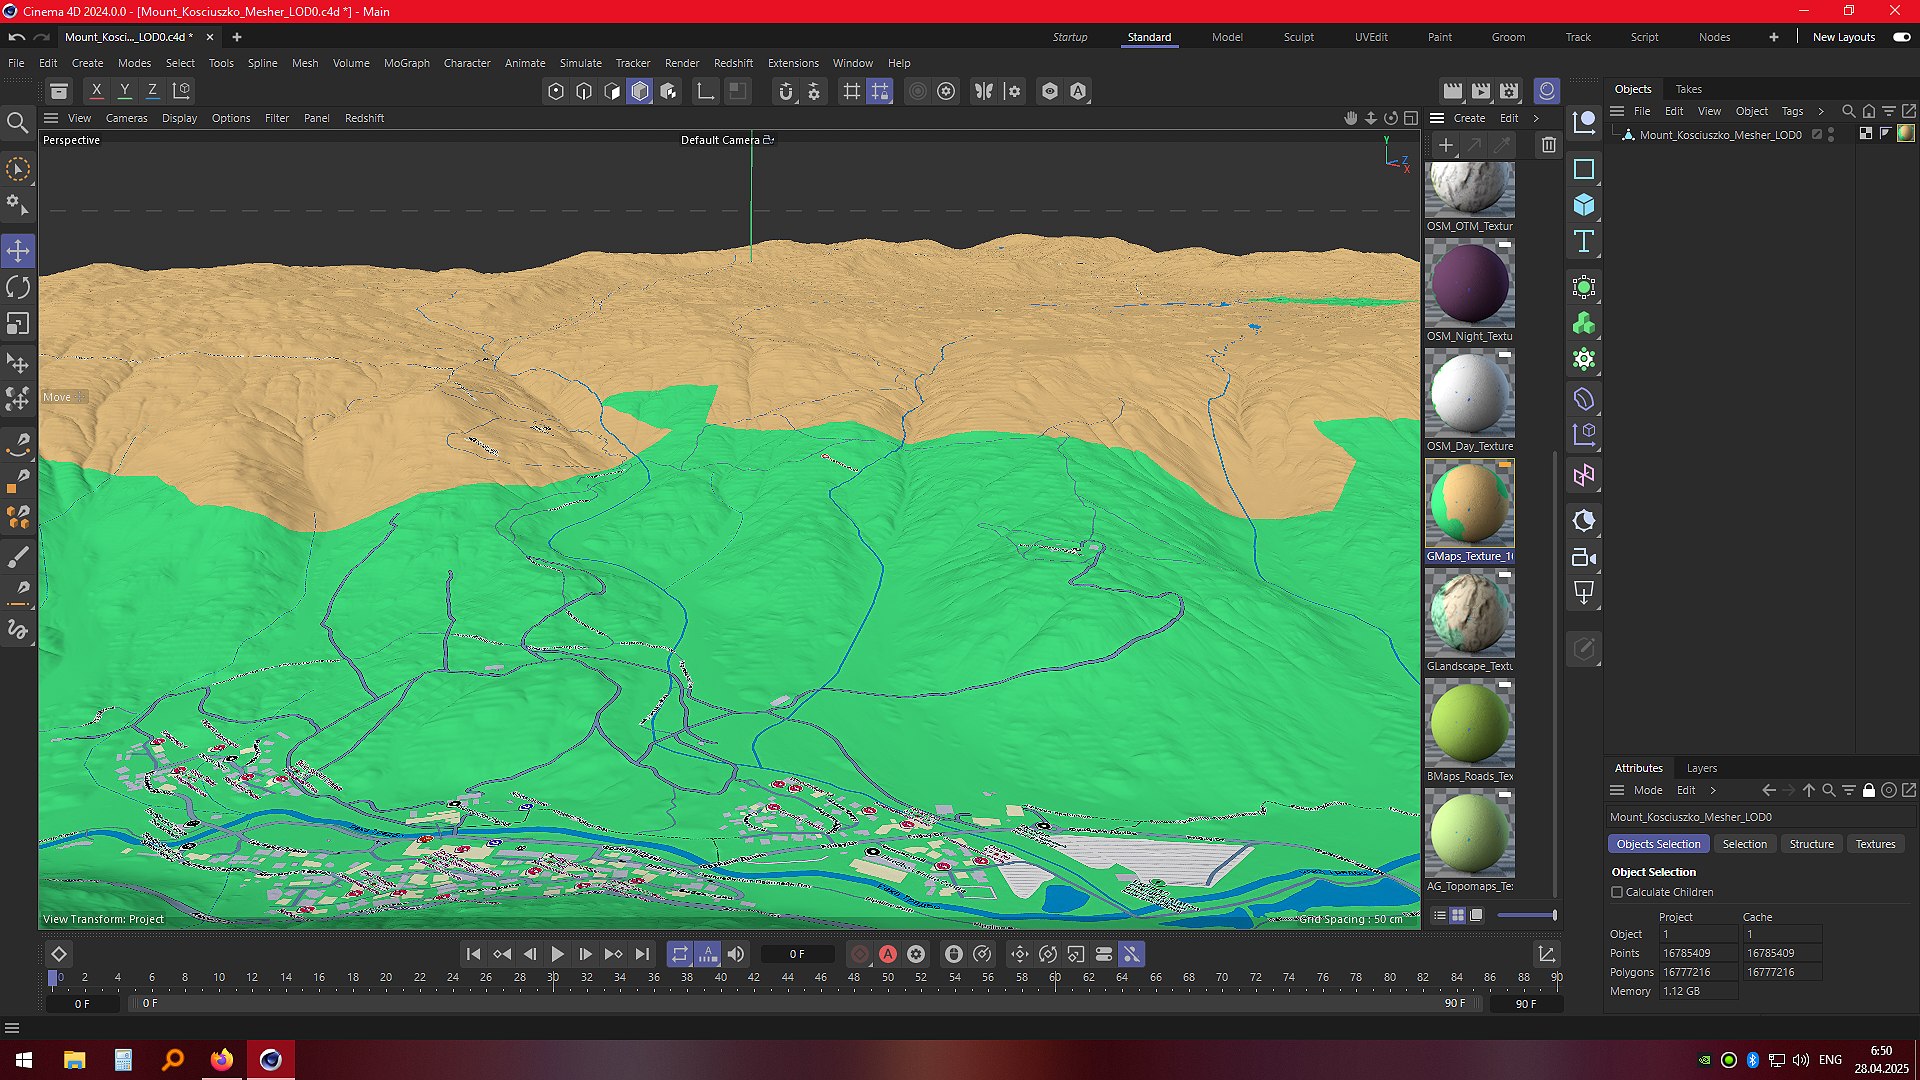Select the Rotate tool in left toolbar
Image resolution: width=1920 pixels, height=1080 pixels.
[x=18, y=287]
